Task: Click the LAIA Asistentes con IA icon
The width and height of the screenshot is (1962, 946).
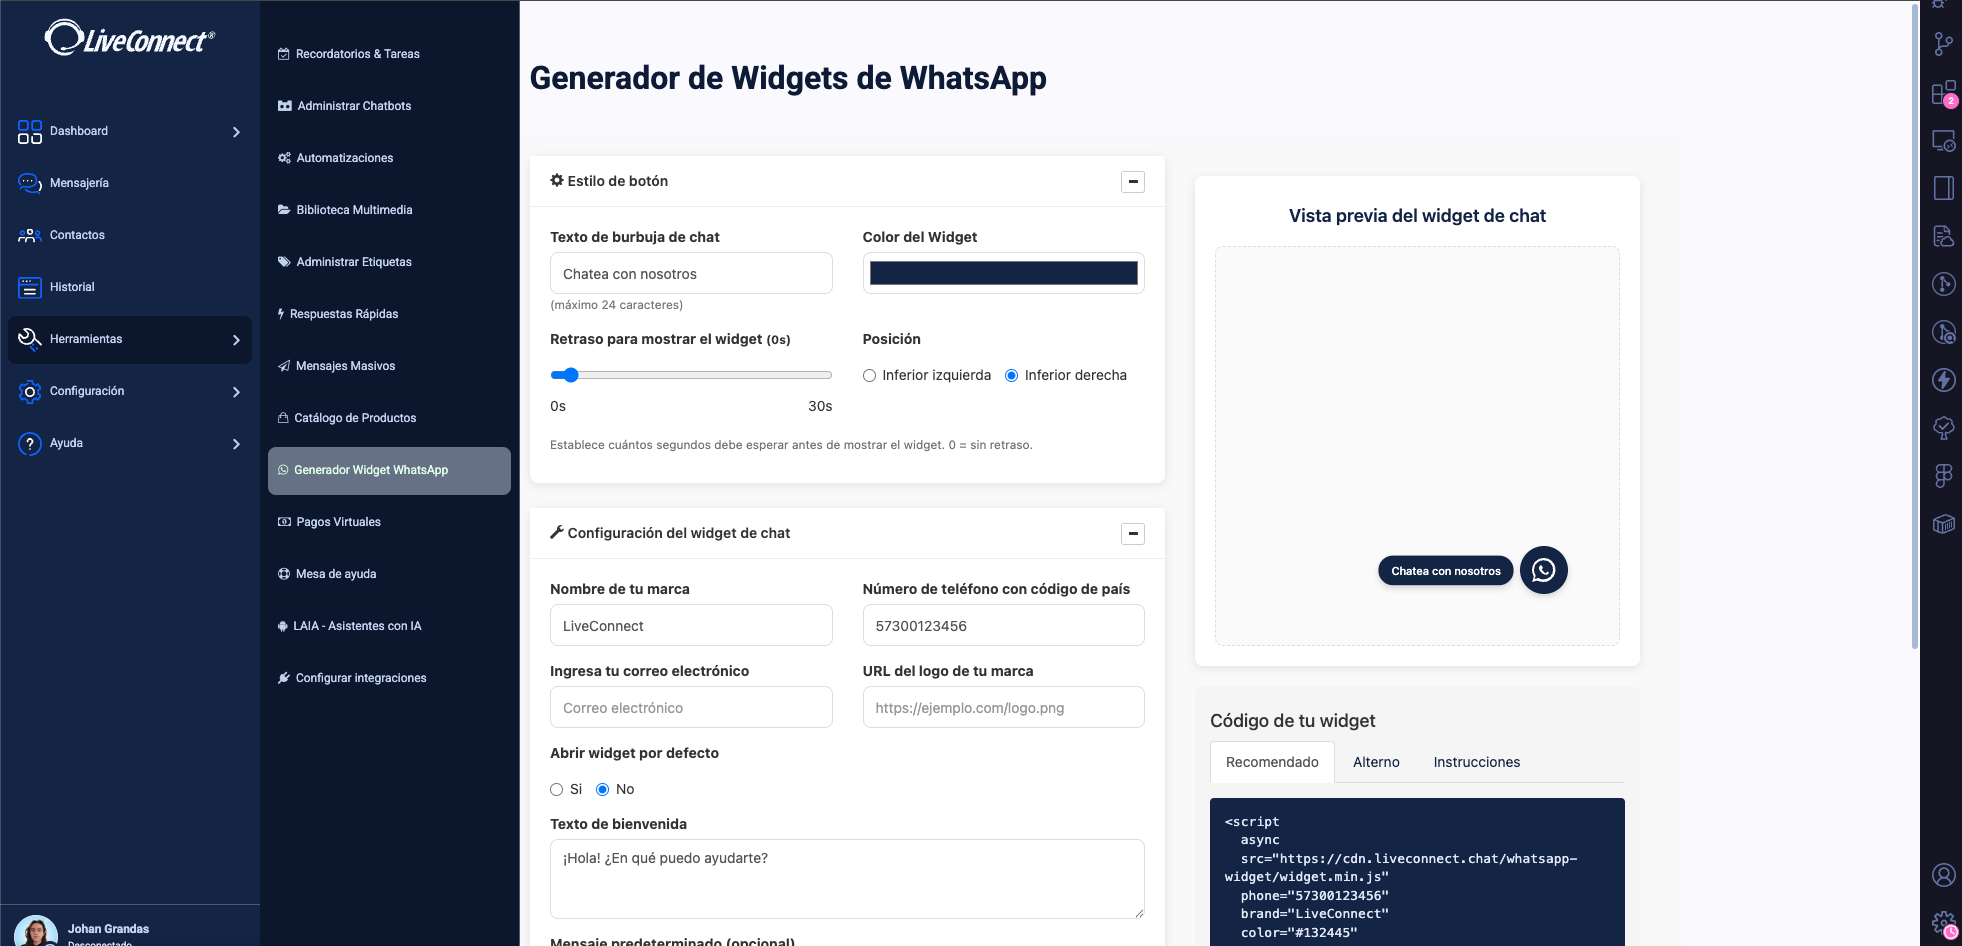Action: 283,626
